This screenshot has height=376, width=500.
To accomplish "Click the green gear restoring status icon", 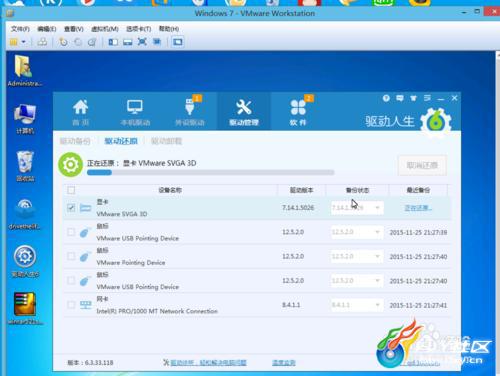I will [70, 164].
